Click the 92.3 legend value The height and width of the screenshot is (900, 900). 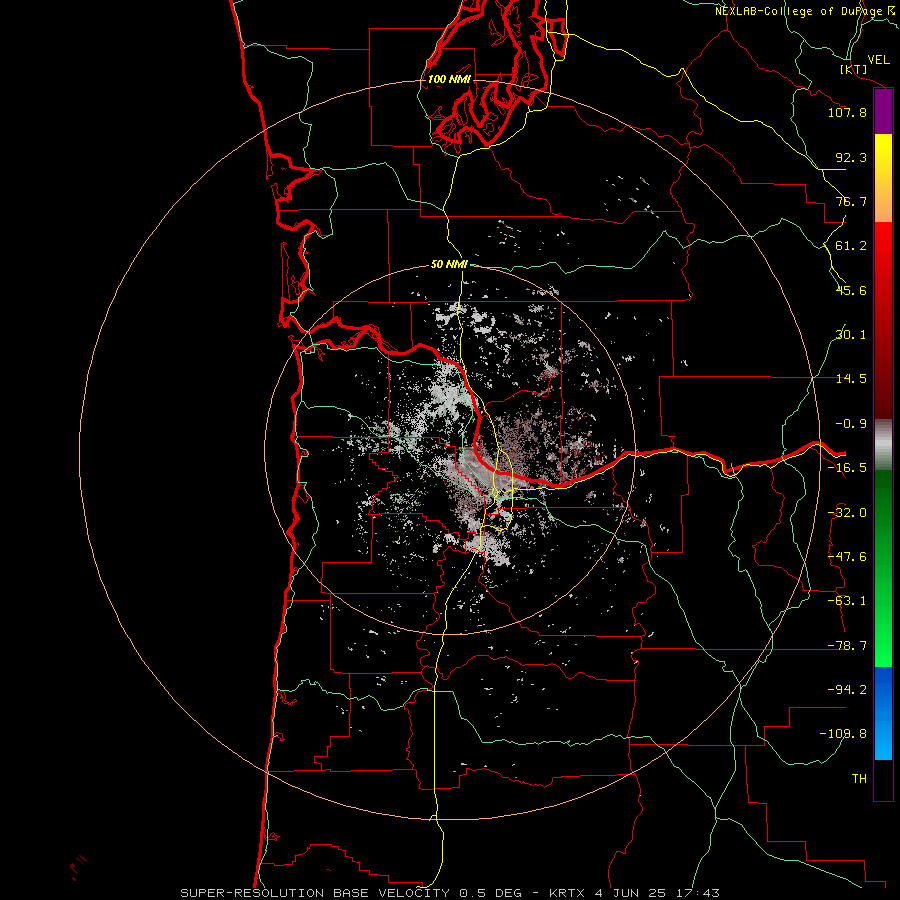(x=851, y=157)
